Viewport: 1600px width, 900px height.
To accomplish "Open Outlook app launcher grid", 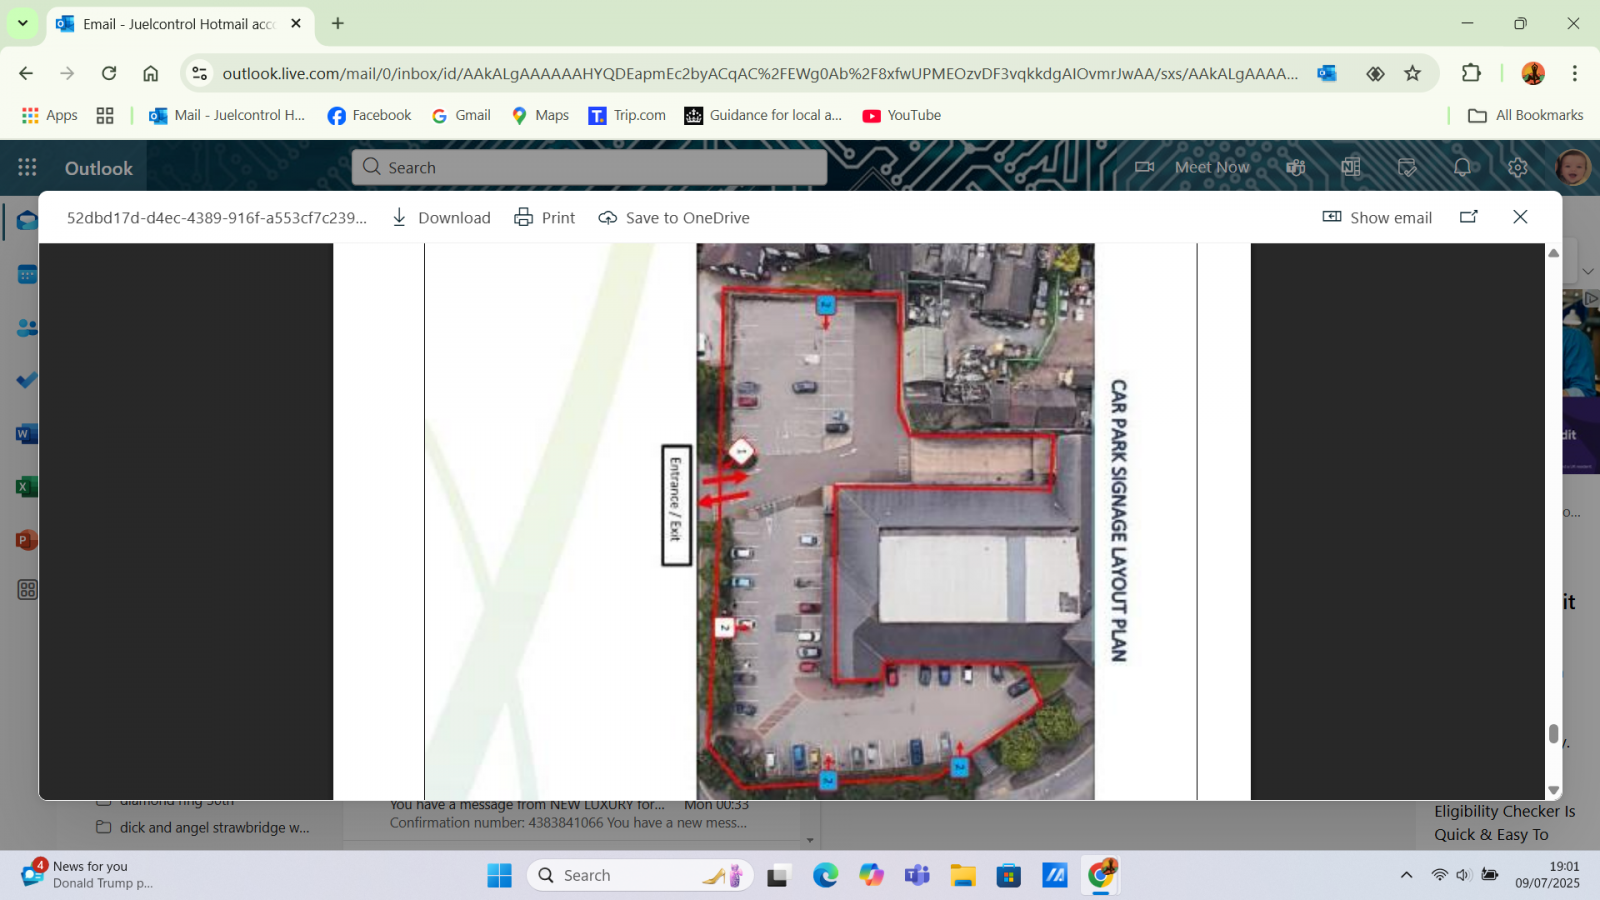I will tap(27, 168).
